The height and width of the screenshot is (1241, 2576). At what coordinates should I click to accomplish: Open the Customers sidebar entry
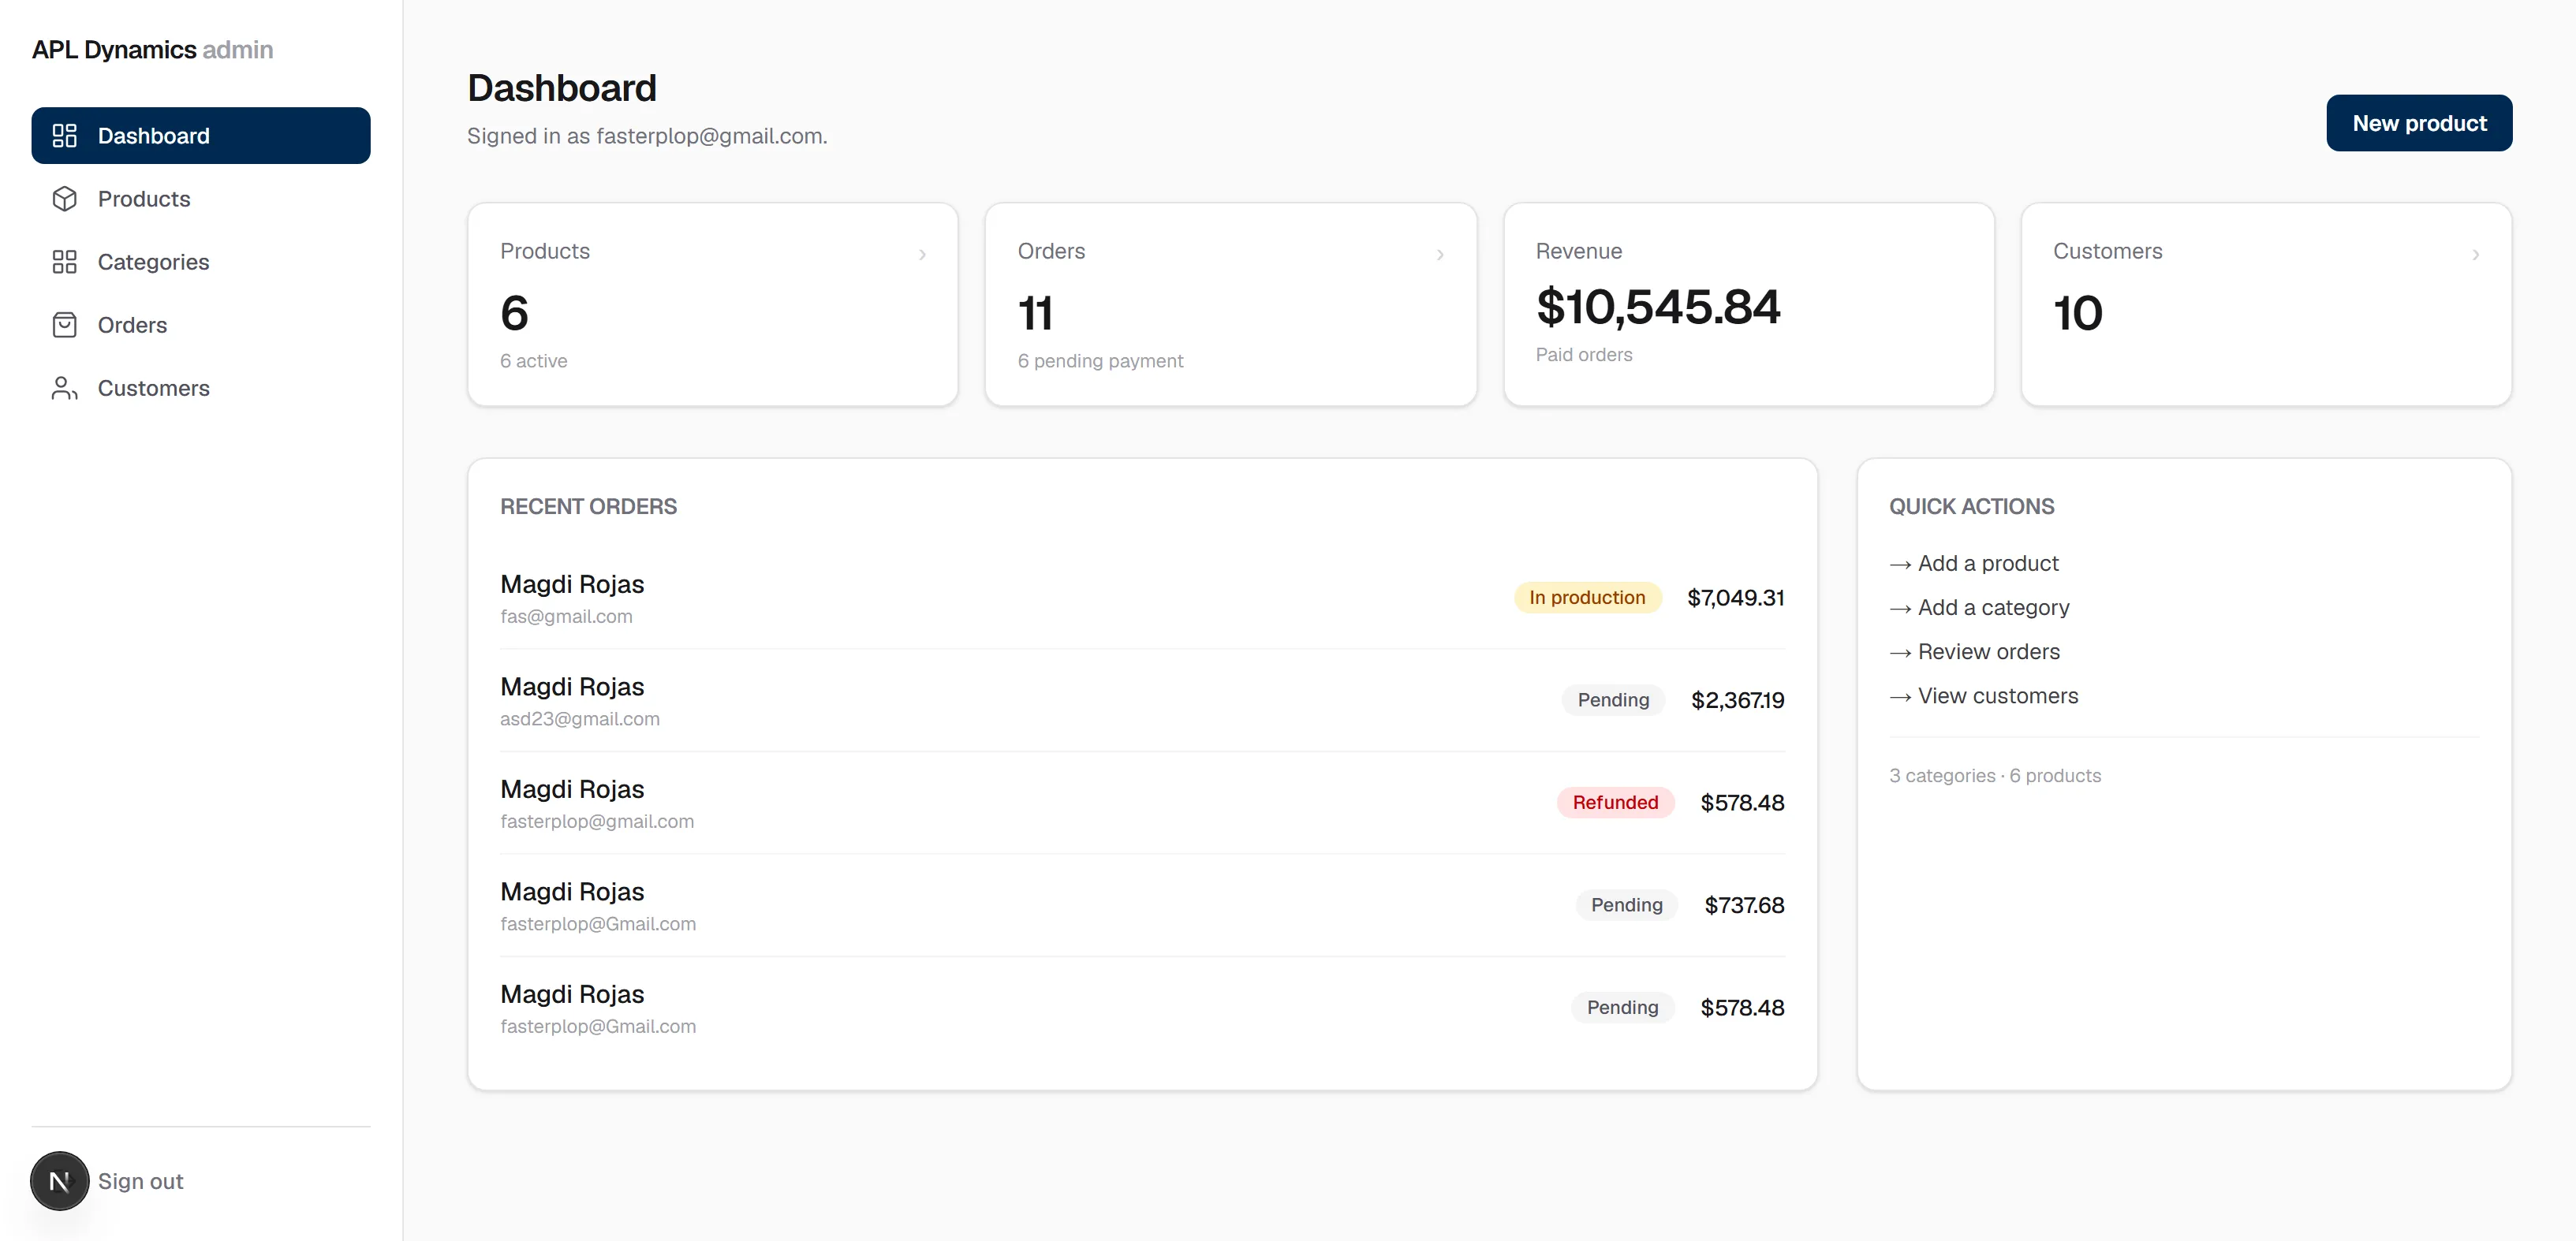coord(201,388)
